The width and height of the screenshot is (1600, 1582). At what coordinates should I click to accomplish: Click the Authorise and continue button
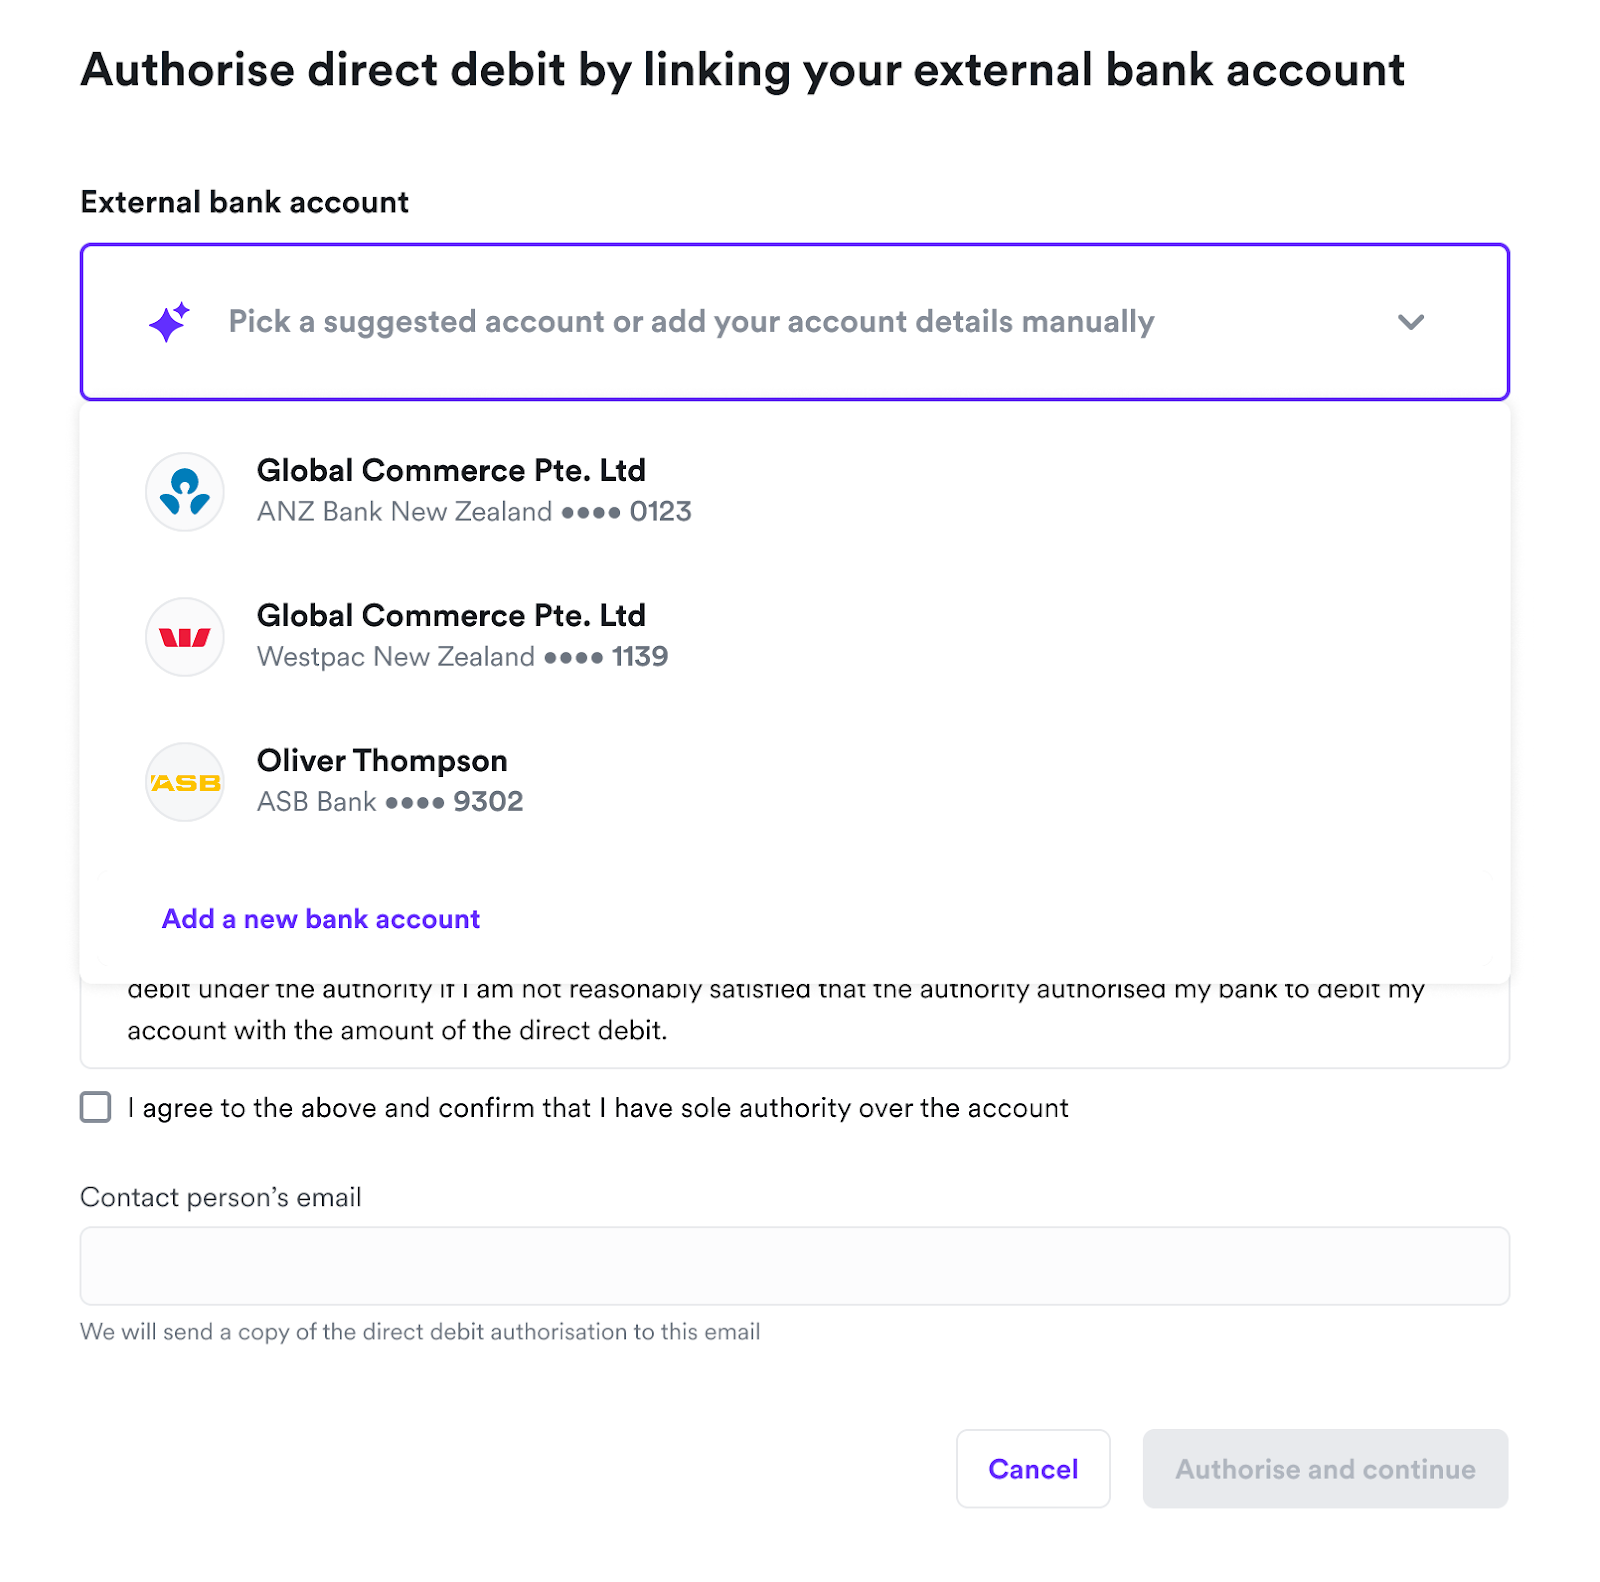pyautogui.click(x=1325, y=1469)
